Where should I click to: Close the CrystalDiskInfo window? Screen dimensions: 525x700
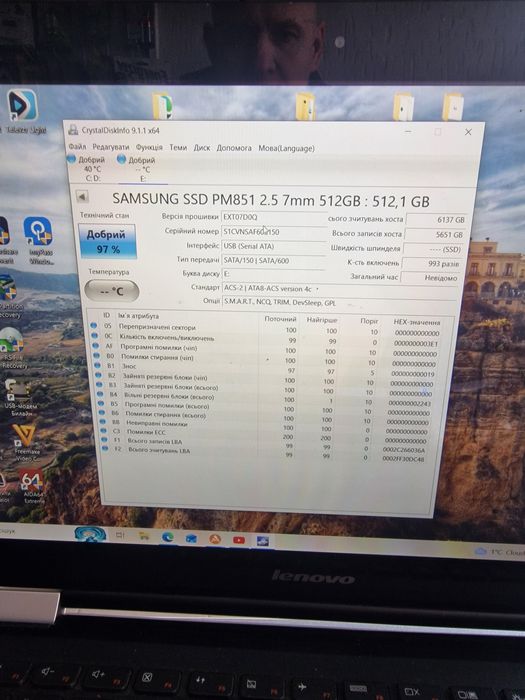[x=468, y=132]
